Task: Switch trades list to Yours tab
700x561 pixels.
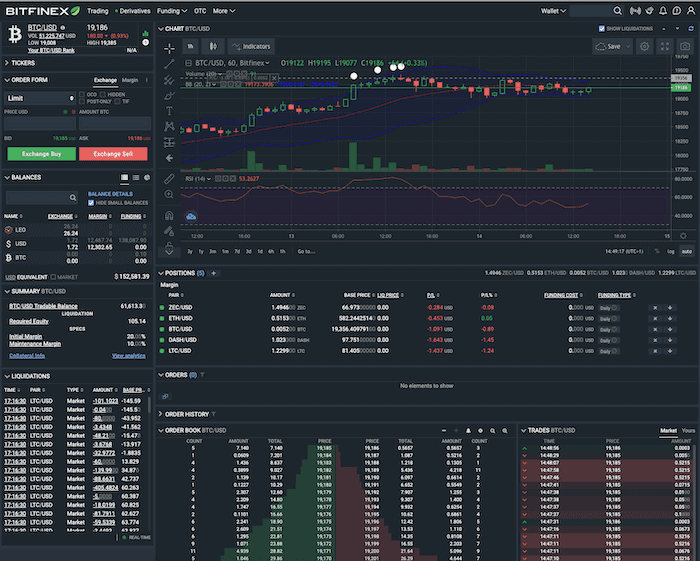Action: pos(688,431)
